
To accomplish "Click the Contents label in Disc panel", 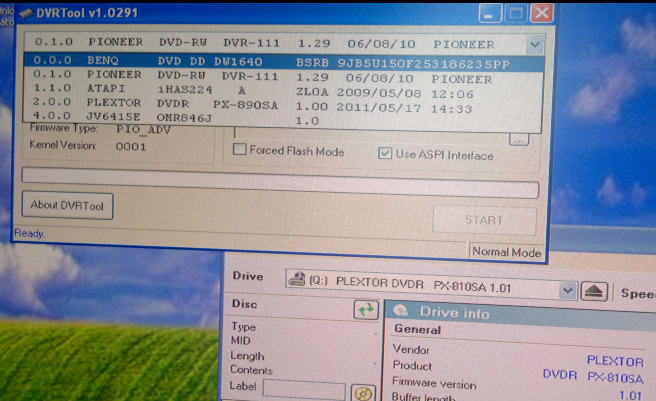I will coord(251,370).
